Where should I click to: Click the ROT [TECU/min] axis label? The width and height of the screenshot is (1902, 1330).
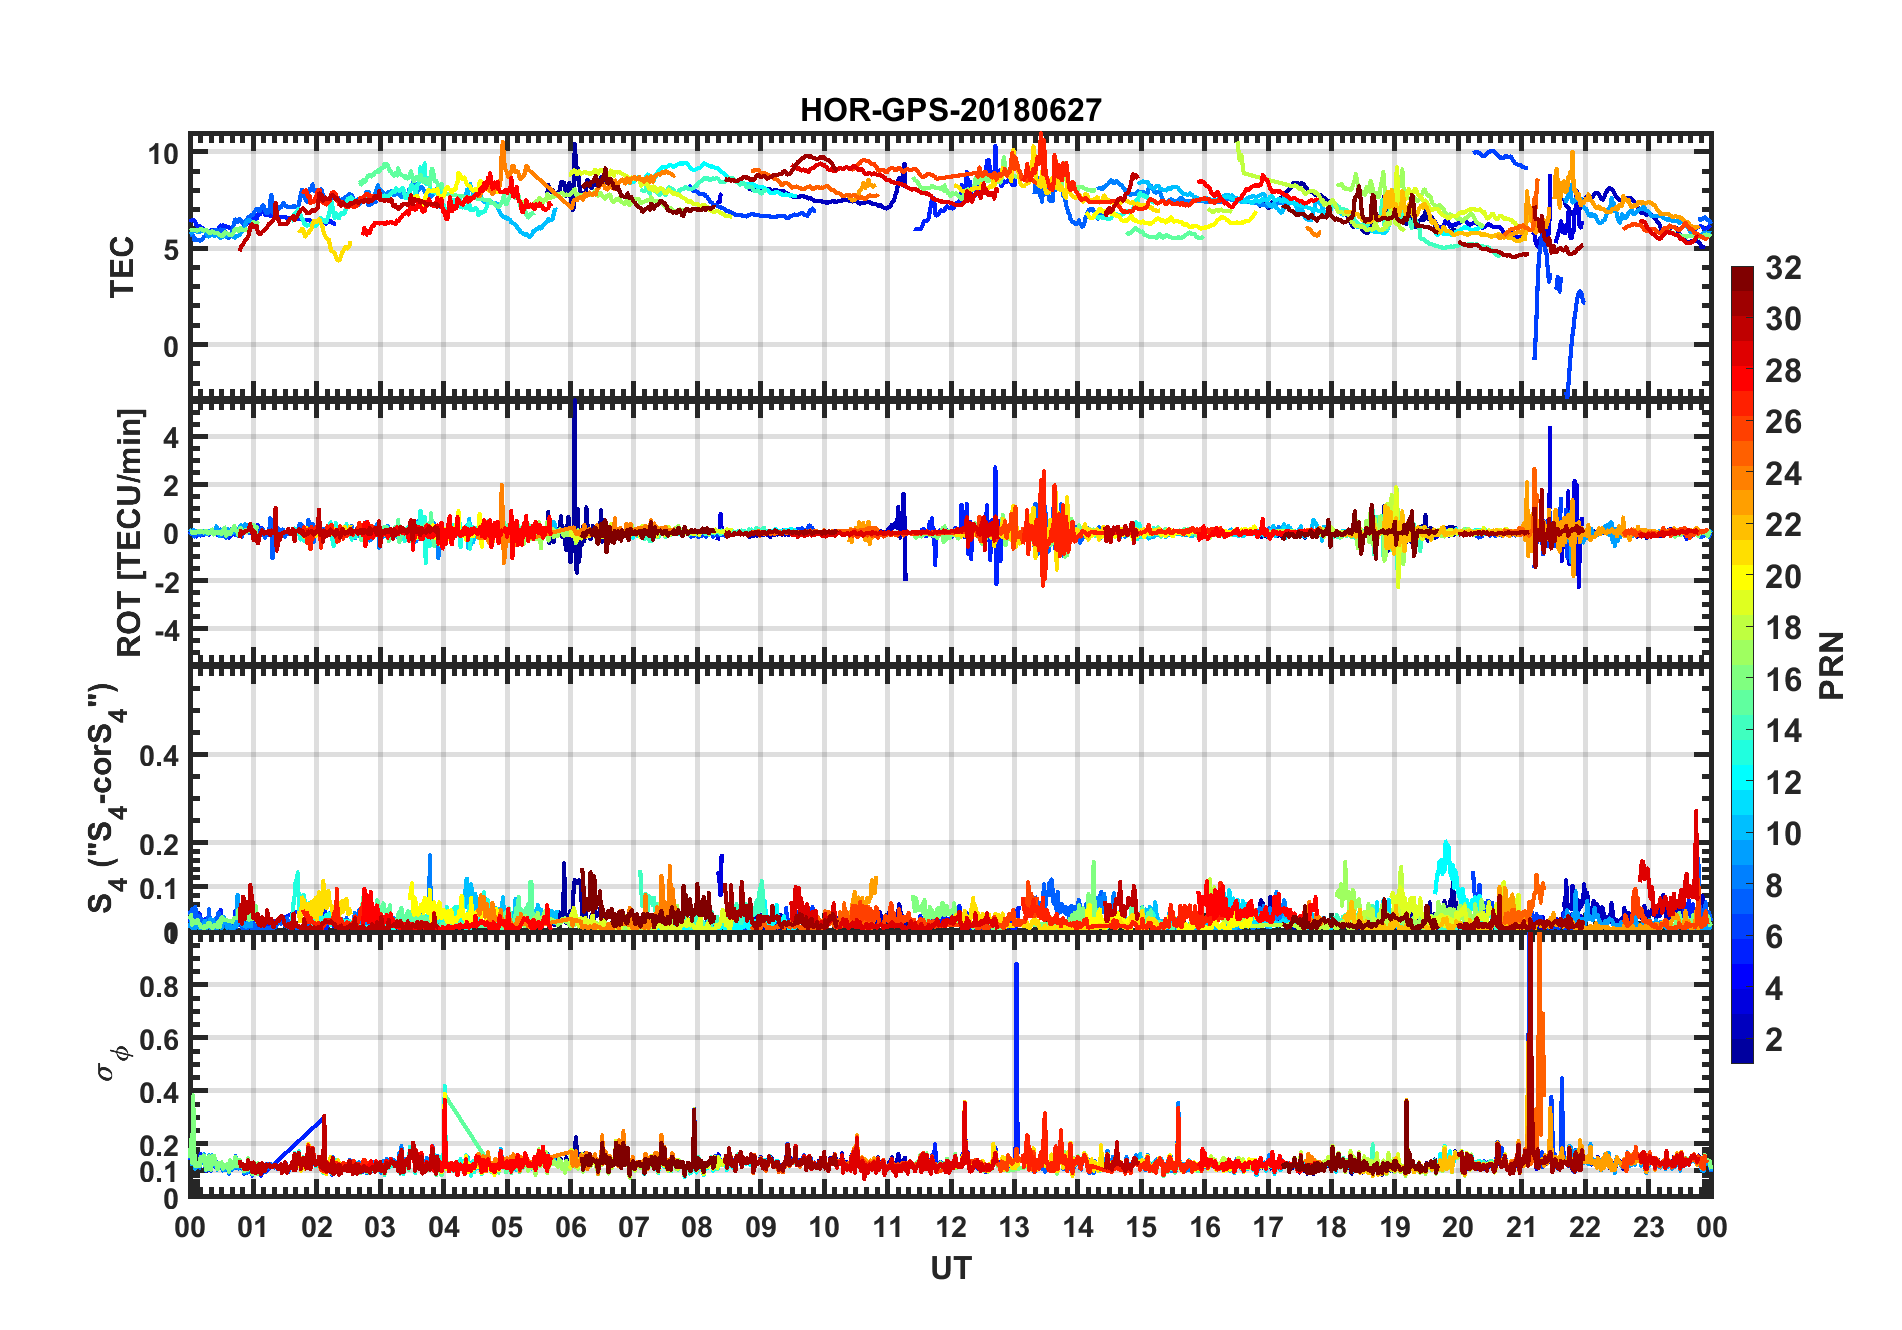pyautogui.click(x=130, y=532)
